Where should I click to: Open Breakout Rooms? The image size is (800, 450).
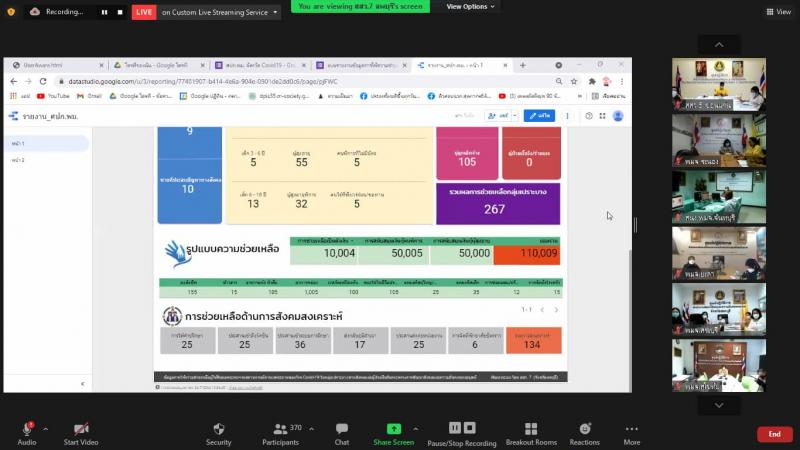(531, 434)
